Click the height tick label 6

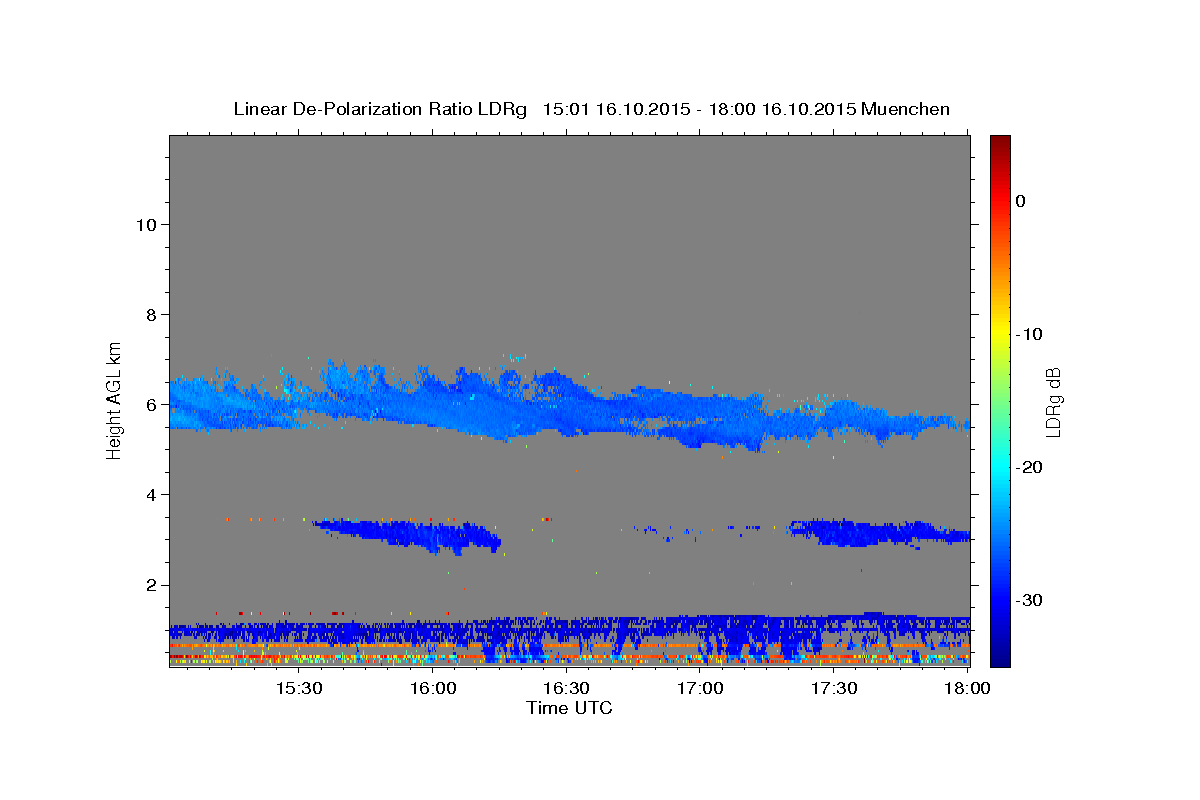pyautogui.click(x=151, y=405)
